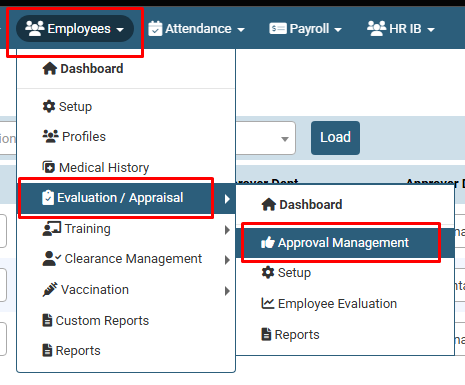This screenshot has height=385, width=465.
Task: Click the Employees dropdown caret
Action: 120,30
